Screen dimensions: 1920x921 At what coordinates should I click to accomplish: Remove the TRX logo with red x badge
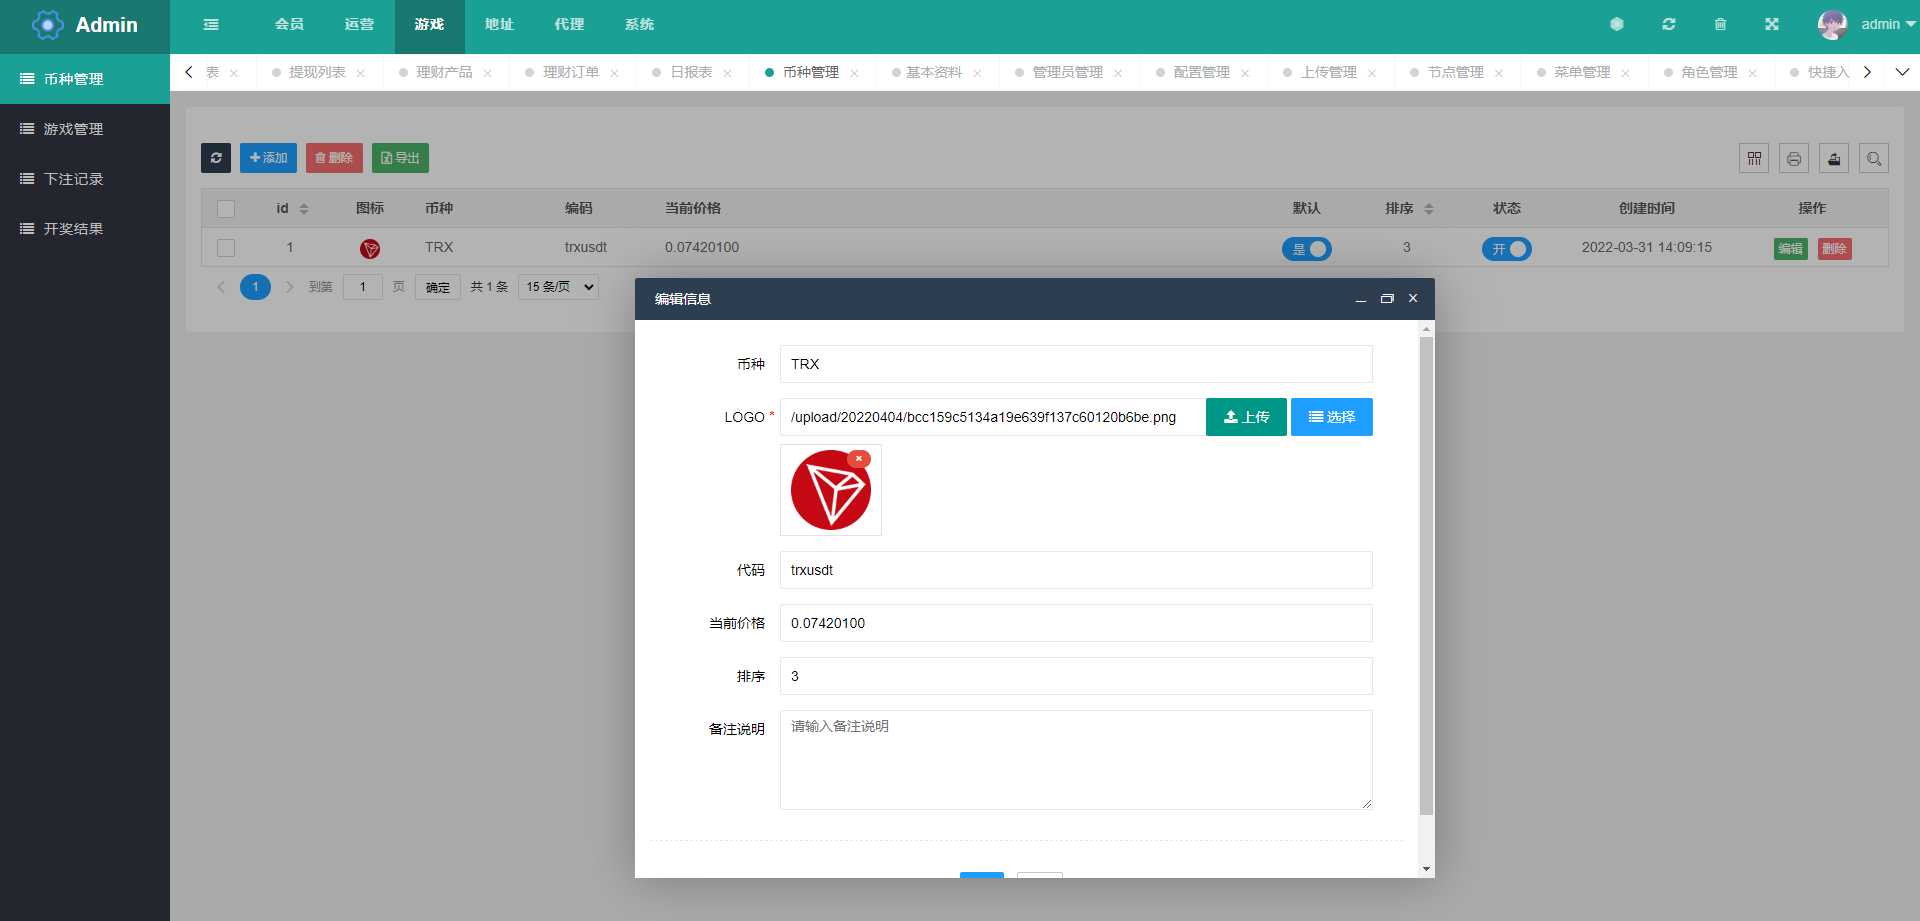pyautogui.click(x=859, y=459)
